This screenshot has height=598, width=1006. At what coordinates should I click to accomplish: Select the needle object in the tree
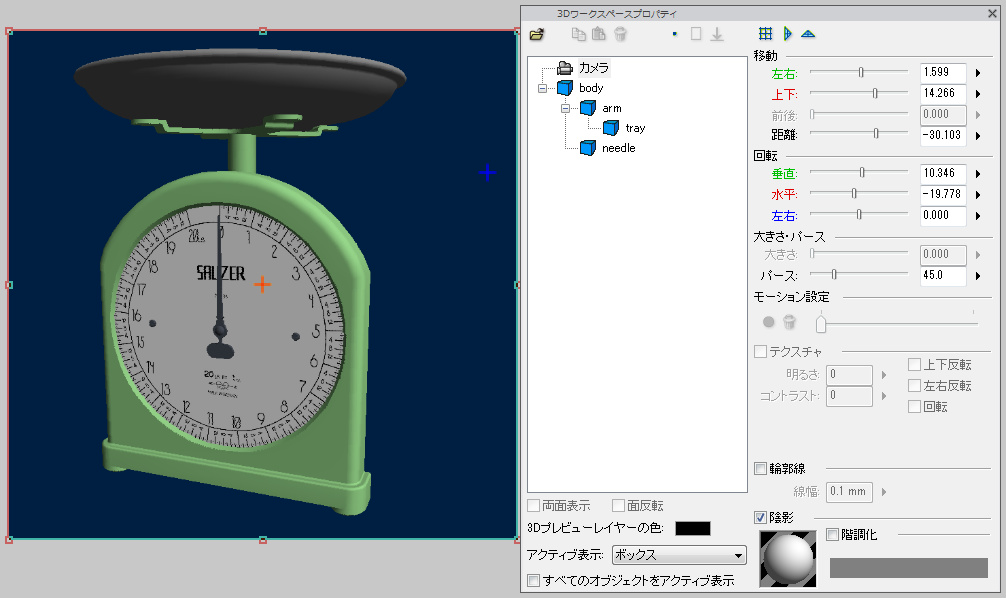[618, 148]
